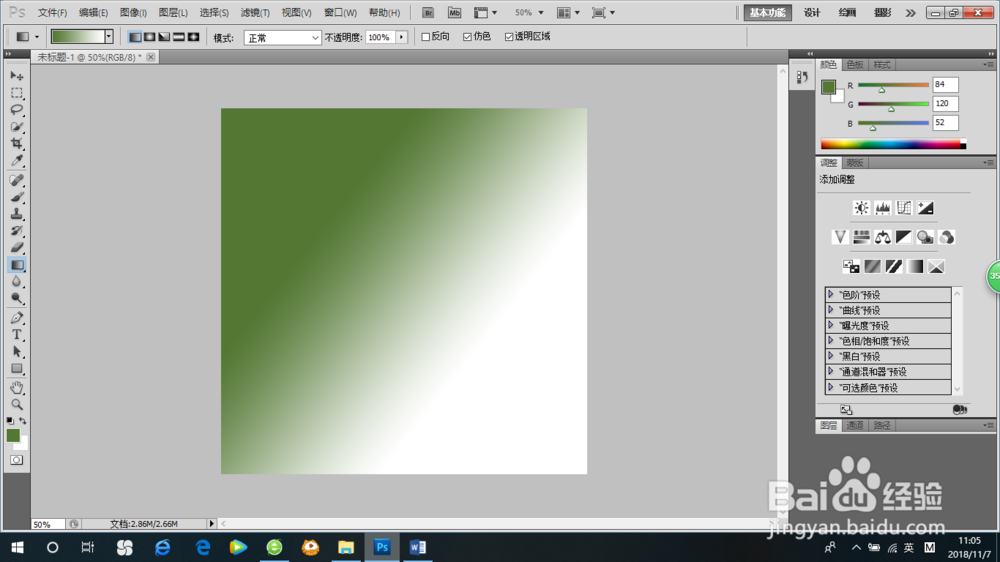The height and width of the screenshot is (562, 1000).
Task: Select the Move tool
Action: [x=17, y=76]
